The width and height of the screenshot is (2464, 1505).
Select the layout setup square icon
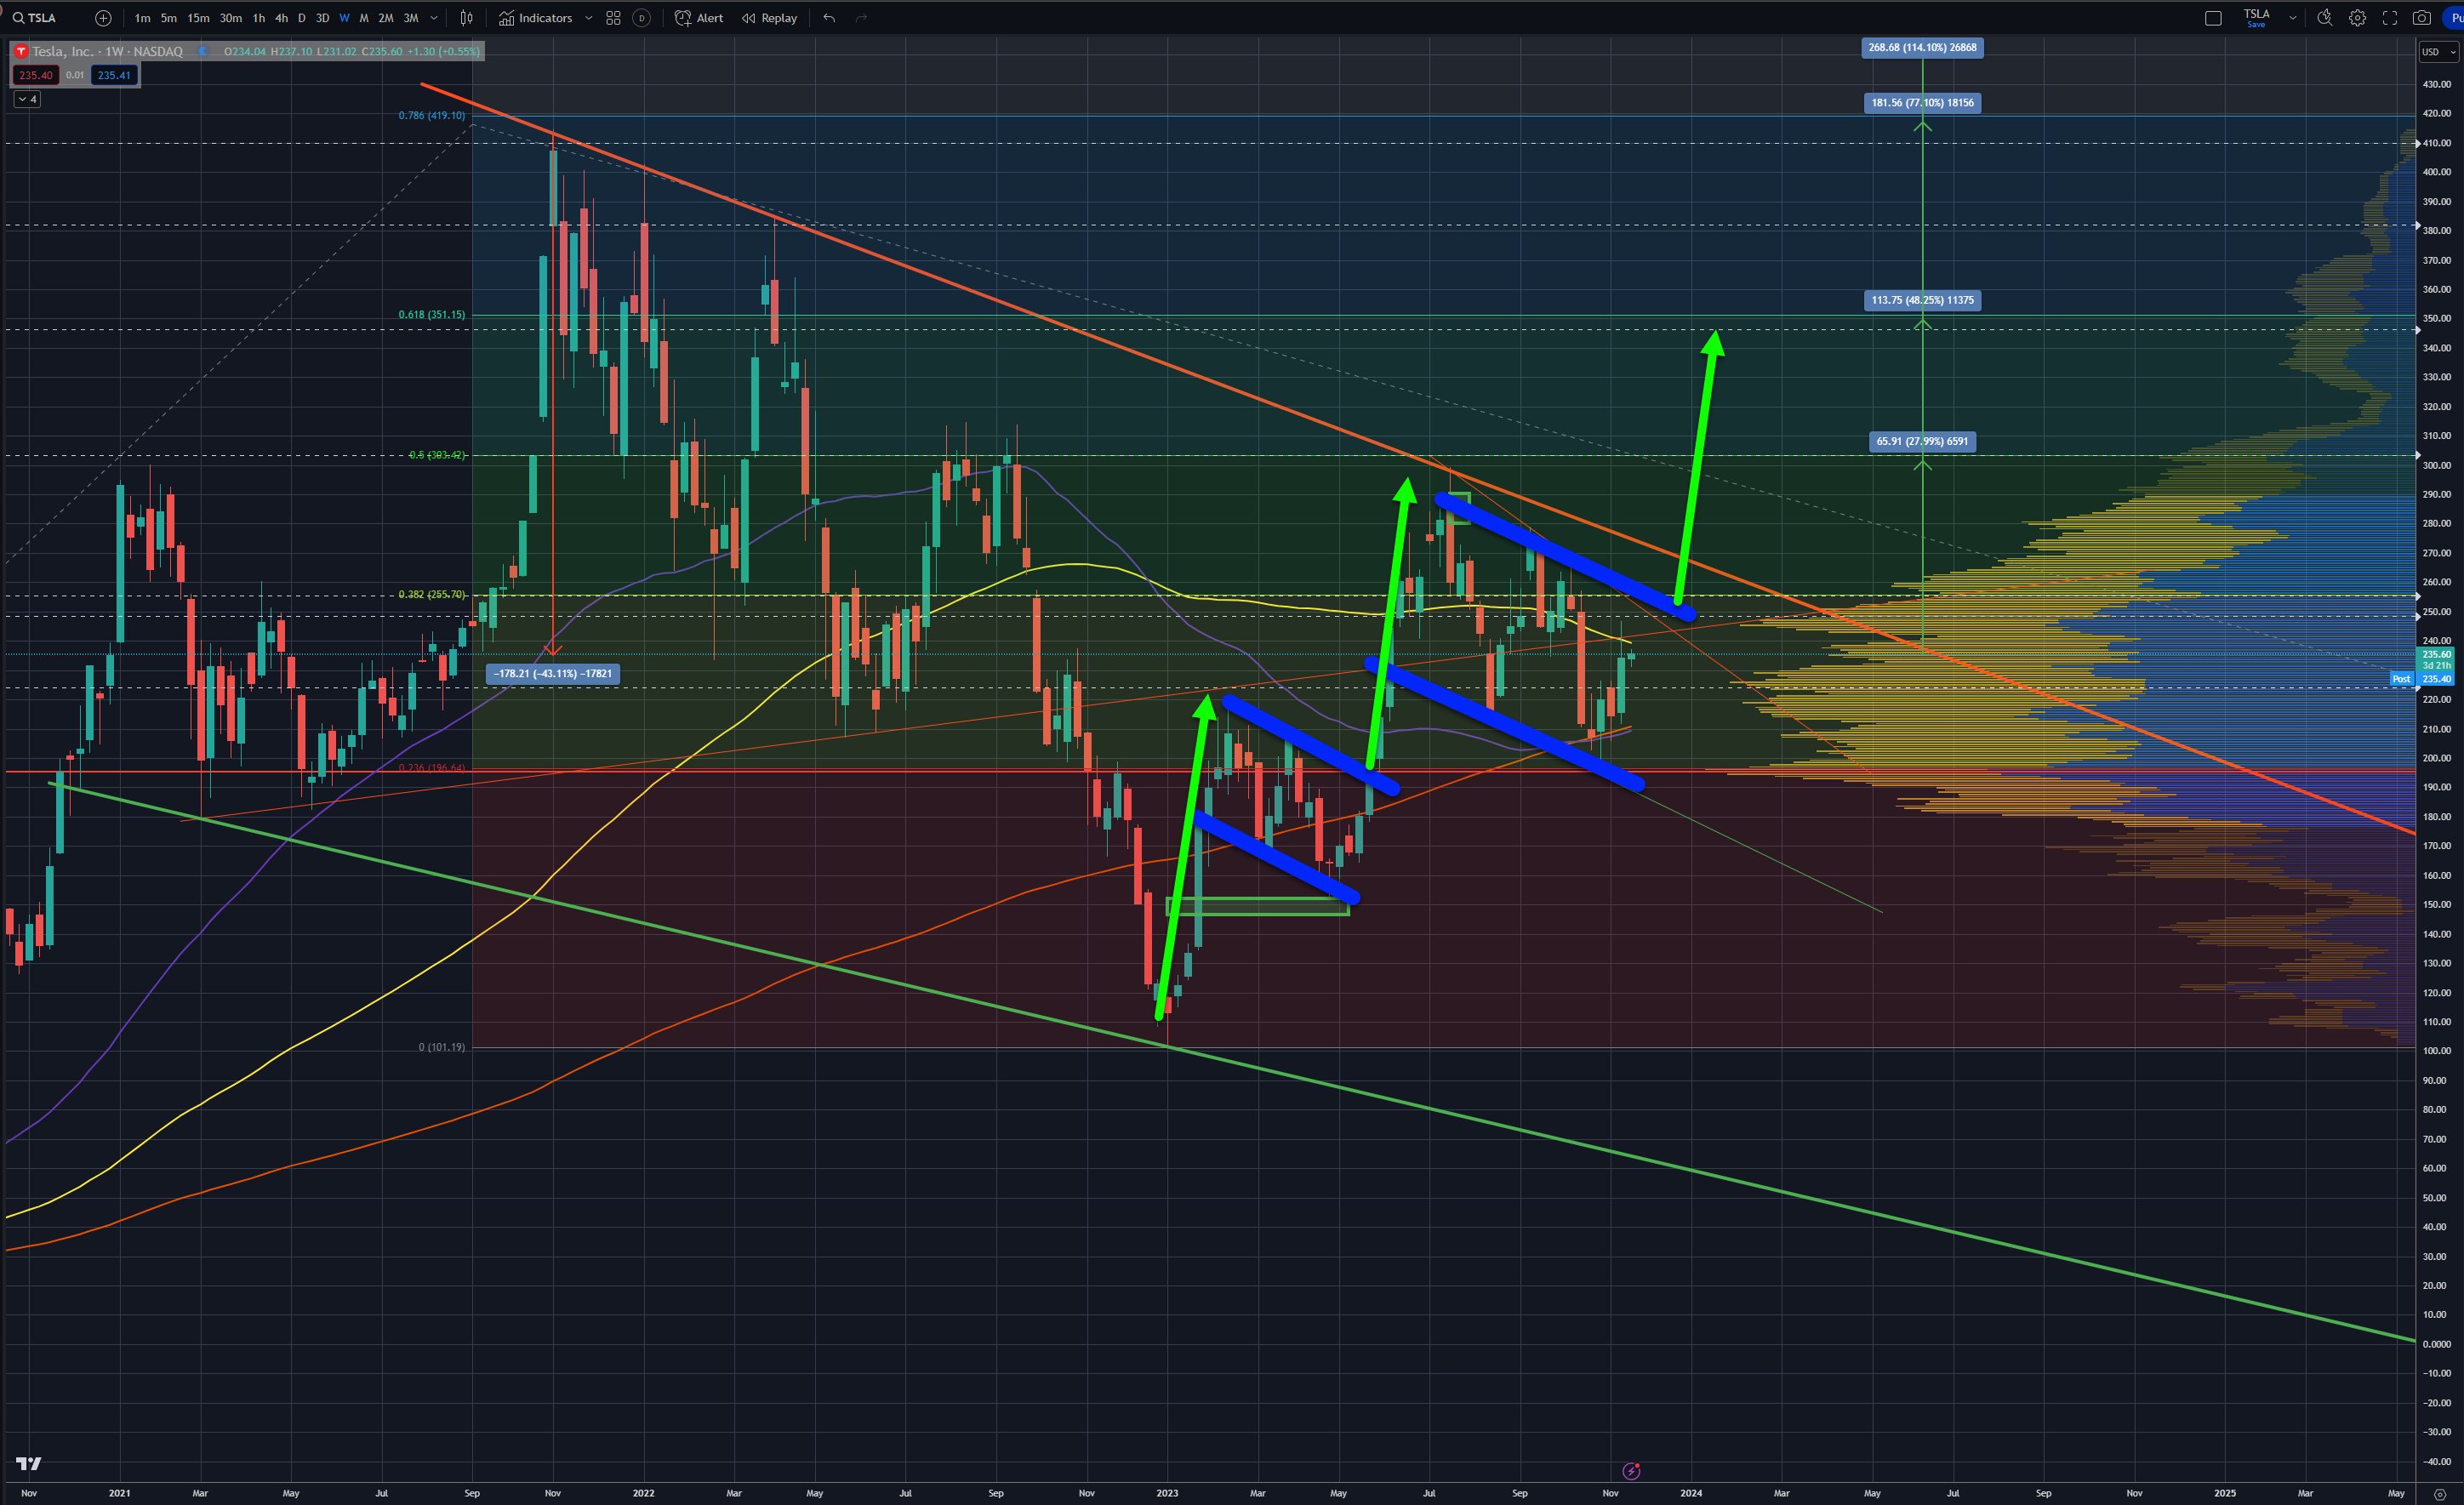pos(2213,18)
